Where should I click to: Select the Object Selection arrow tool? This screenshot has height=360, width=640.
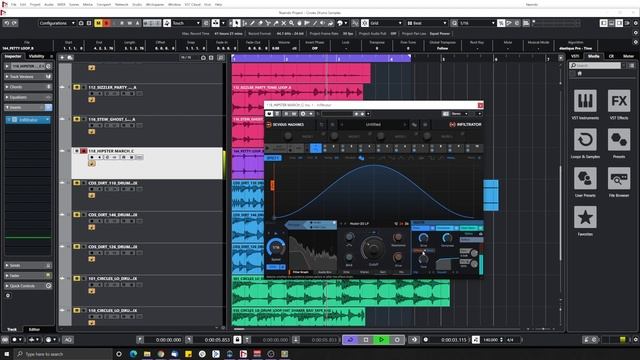click(x=237, y=23)
